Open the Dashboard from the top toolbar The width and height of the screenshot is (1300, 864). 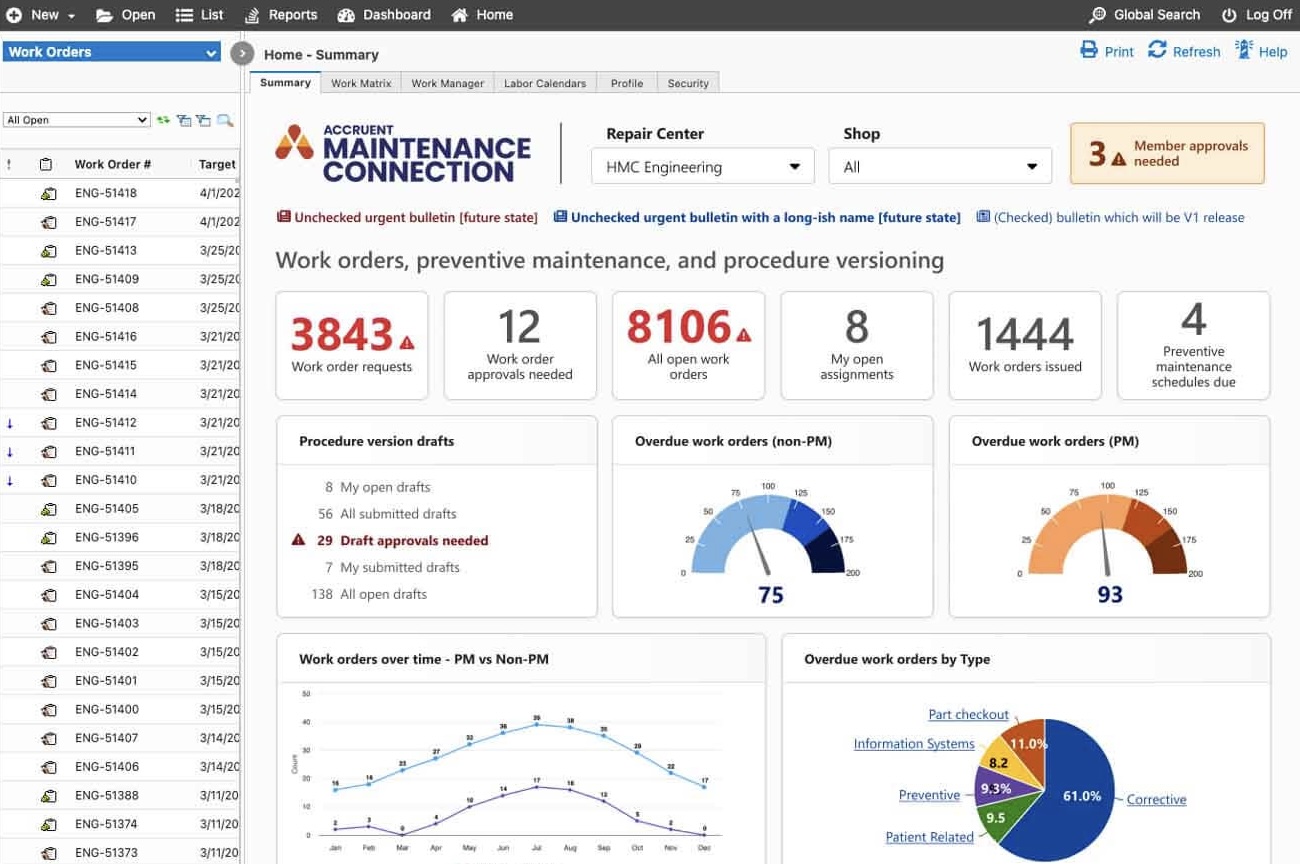point(384,15)
